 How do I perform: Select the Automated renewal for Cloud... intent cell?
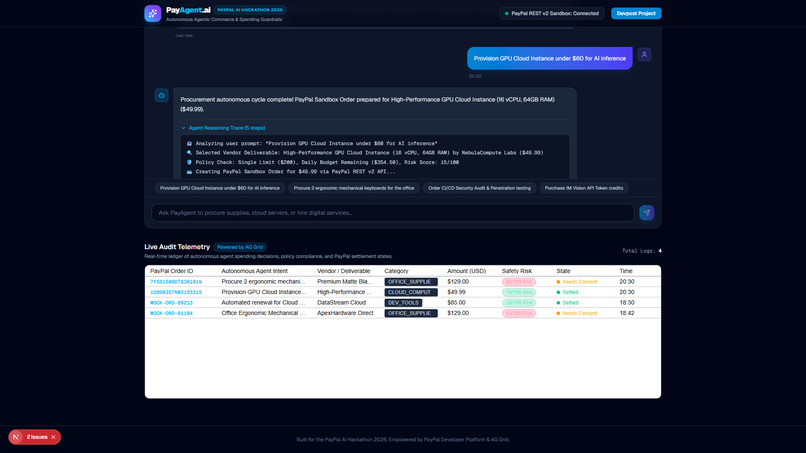[x=263, y=303]
